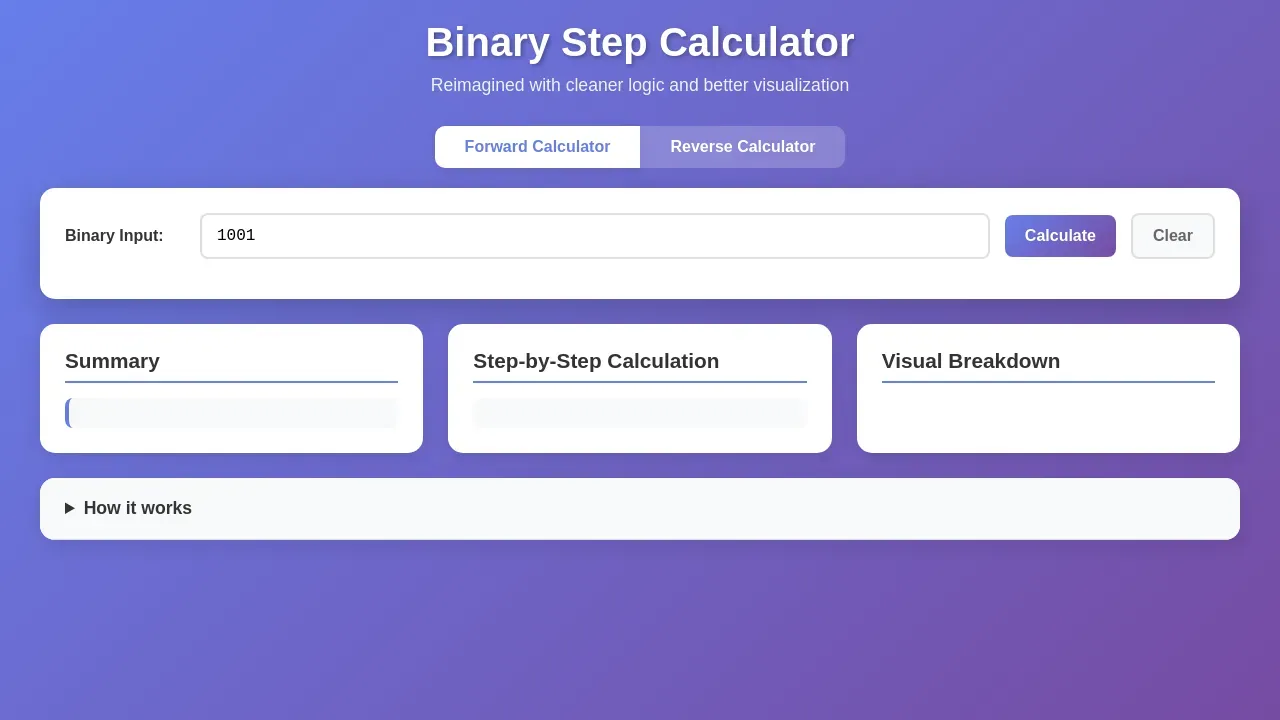The height and width of the screenshot is (720, 1280).
Task: Click the Binary Input label
Action: pyautogui.click(x=114, y=236)
